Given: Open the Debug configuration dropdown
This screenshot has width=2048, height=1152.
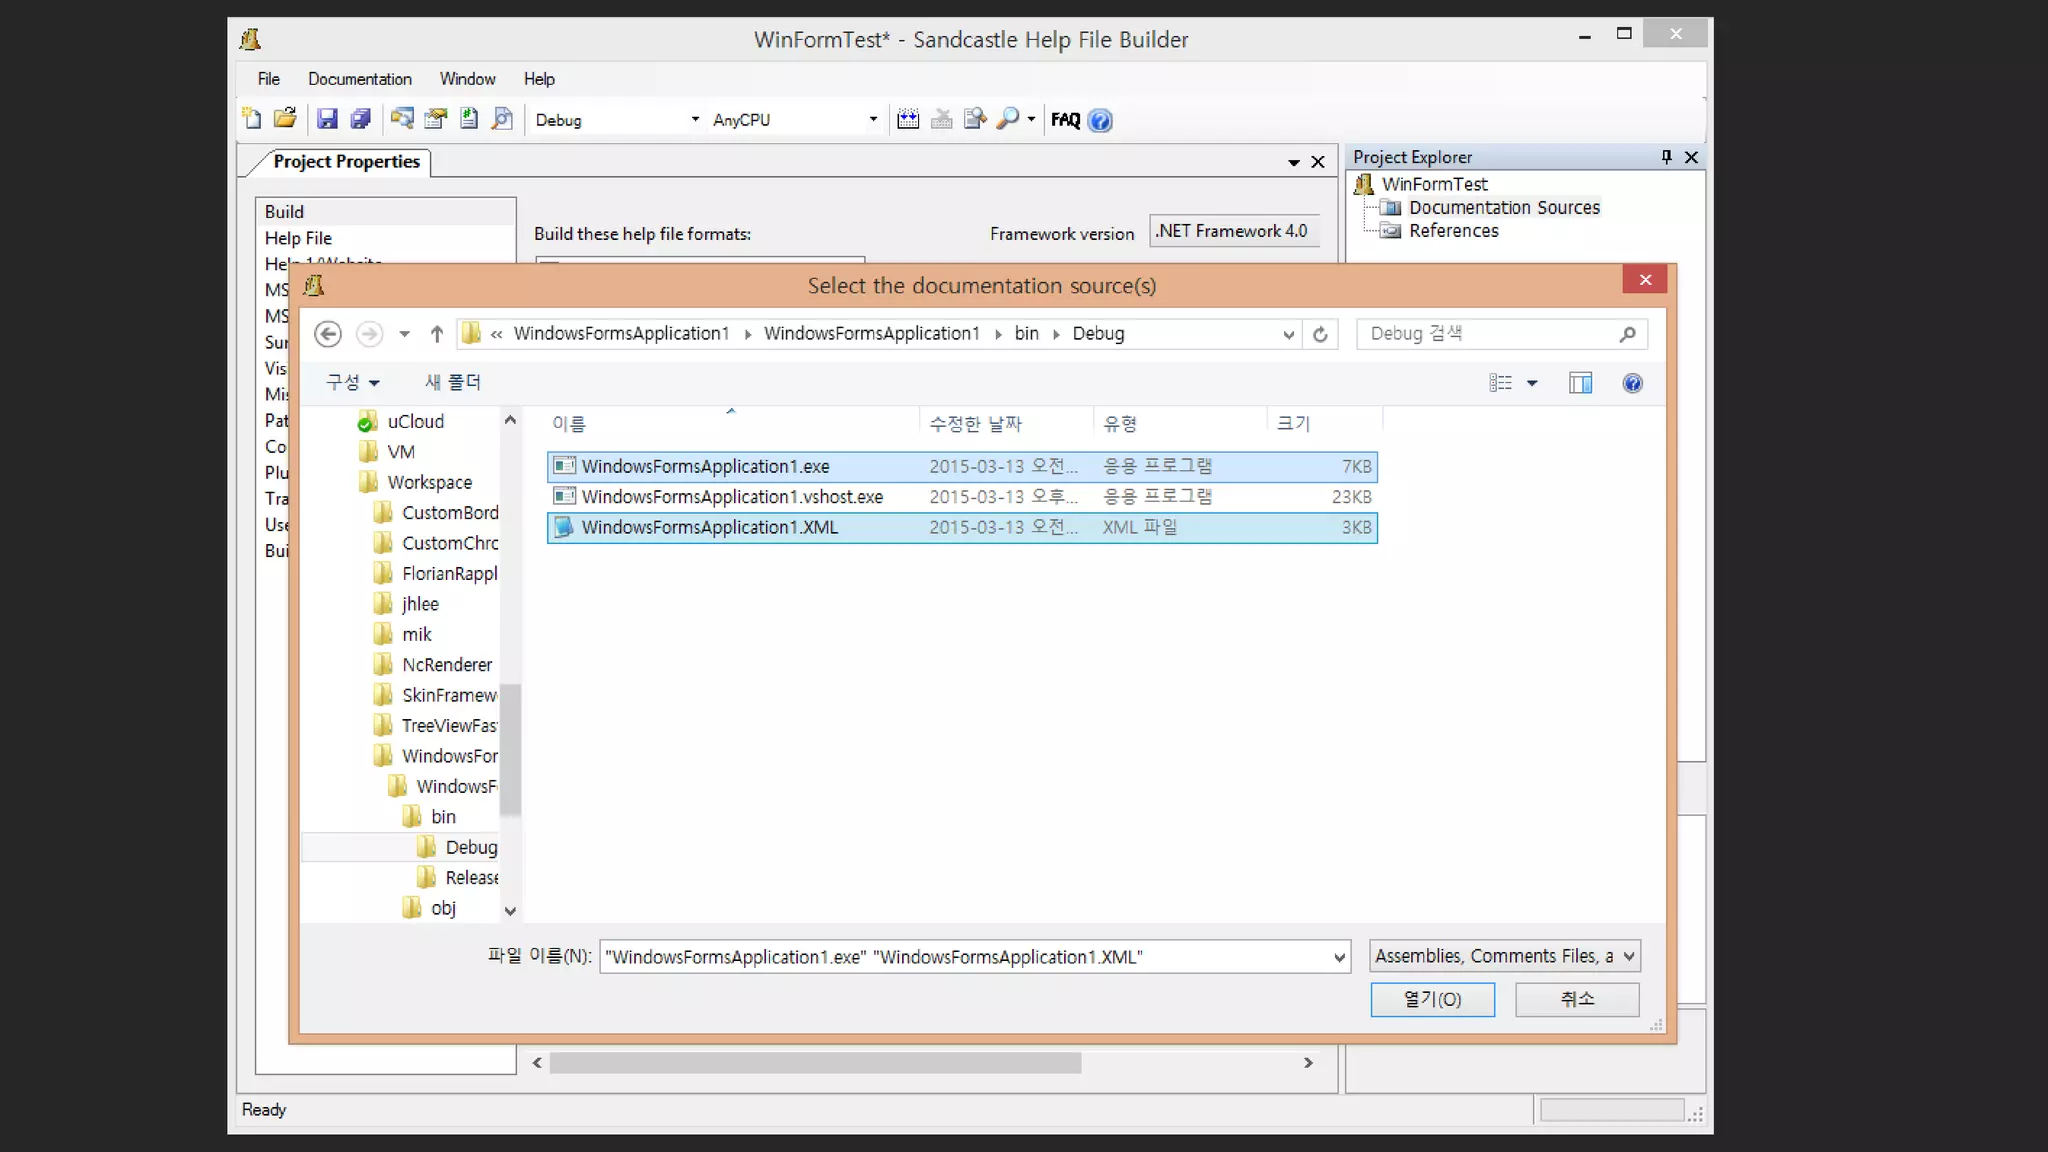Looking at the screenshot, I should [695, 120].
